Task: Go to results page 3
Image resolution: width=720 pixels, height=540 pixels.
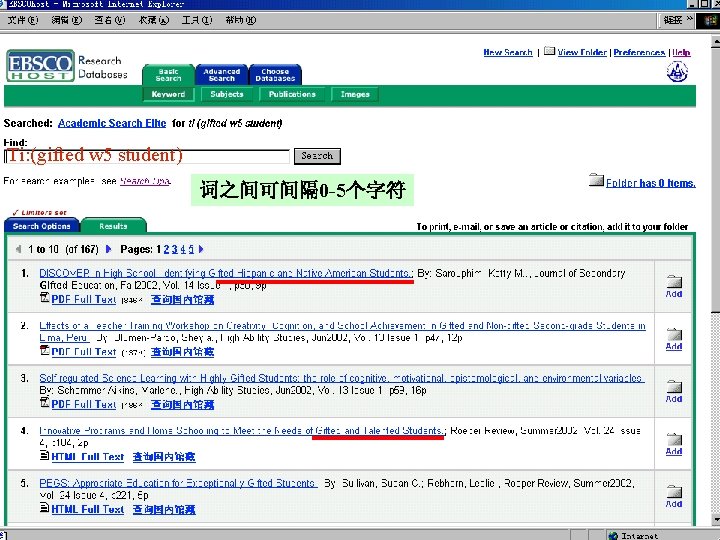Action: click(x=174, y=249)
